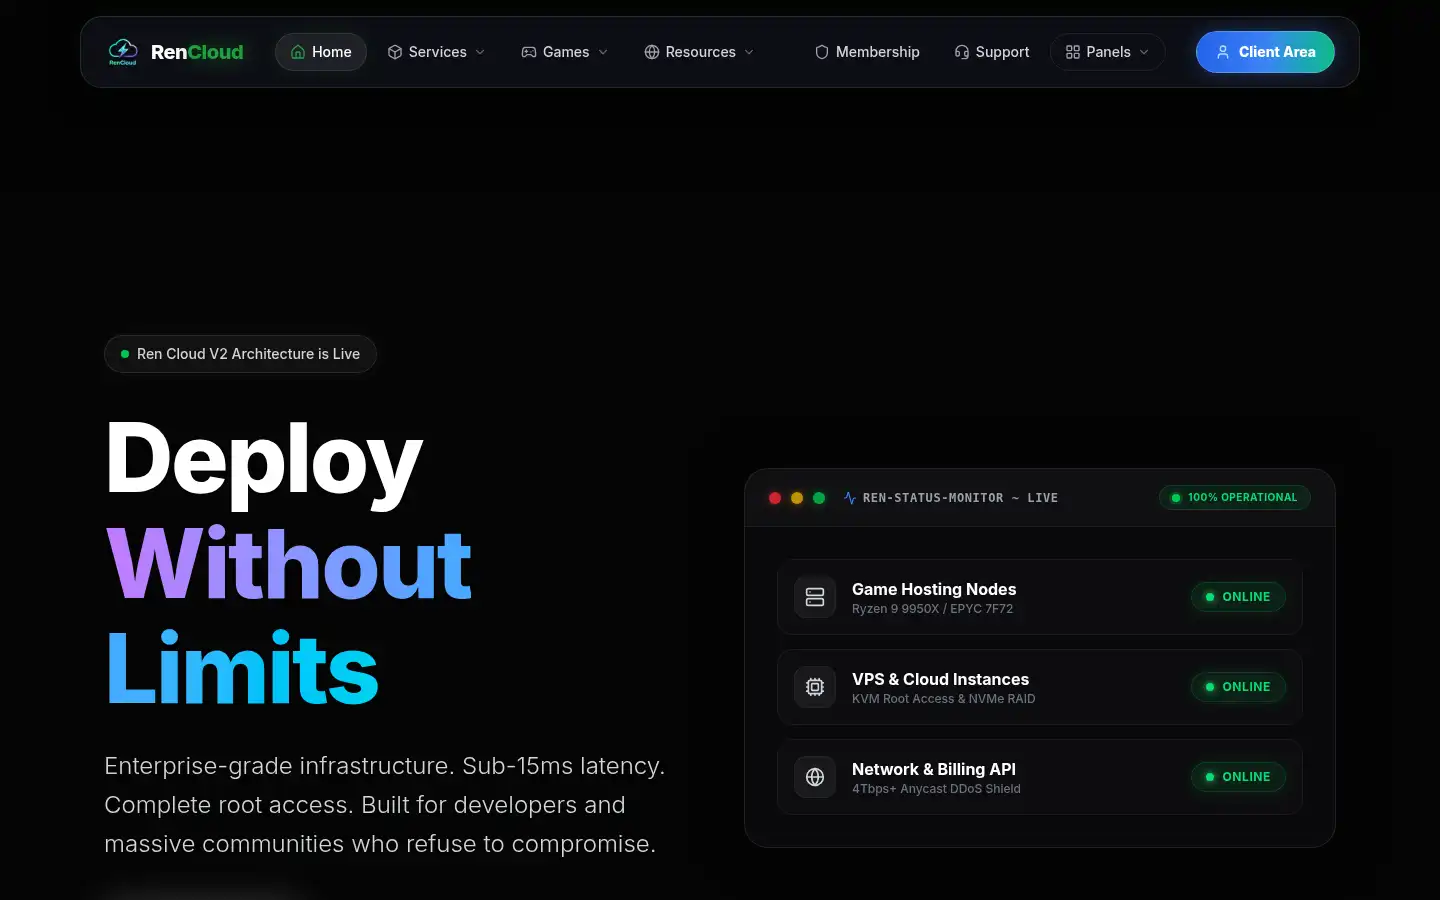The width and height of the screenshot is (1440, 900).
Task: Click the gamepad icon beside Games
Action: click(529, 52)
